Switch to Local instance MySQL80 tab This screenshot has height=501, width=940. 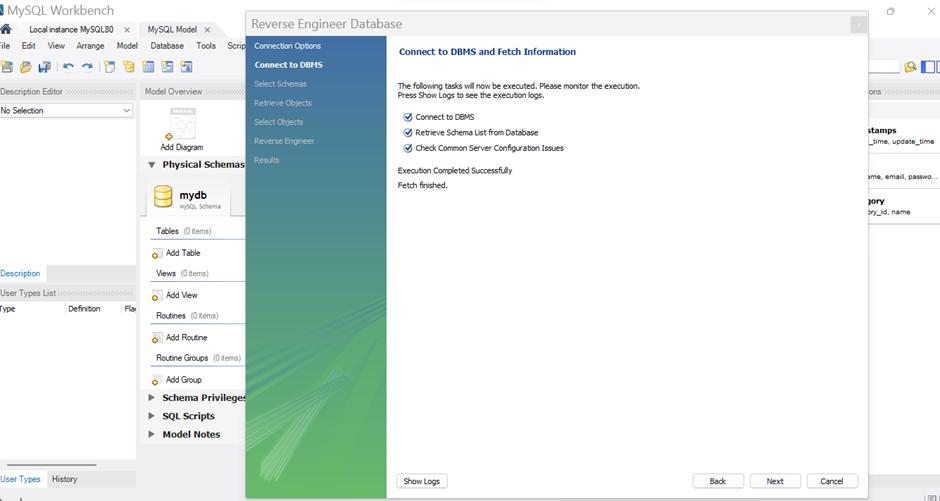[71, 29]
